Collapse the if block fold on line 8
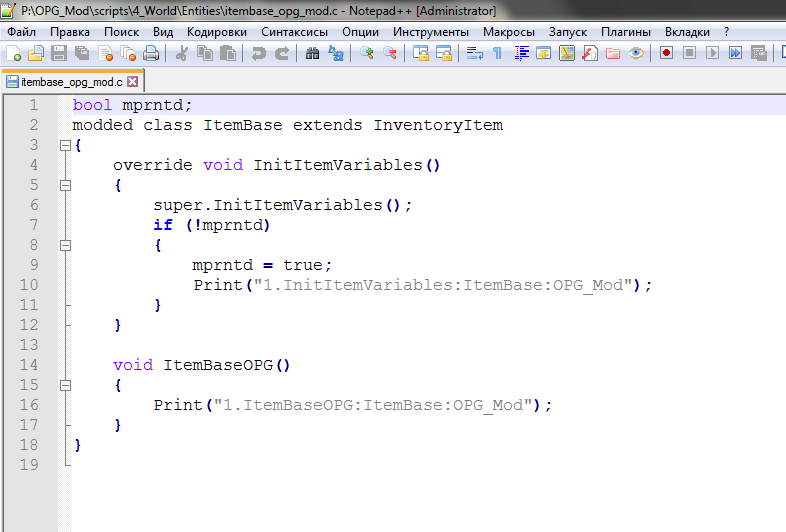This screenshot has height=532, width=786. click(x=65, y=245)
